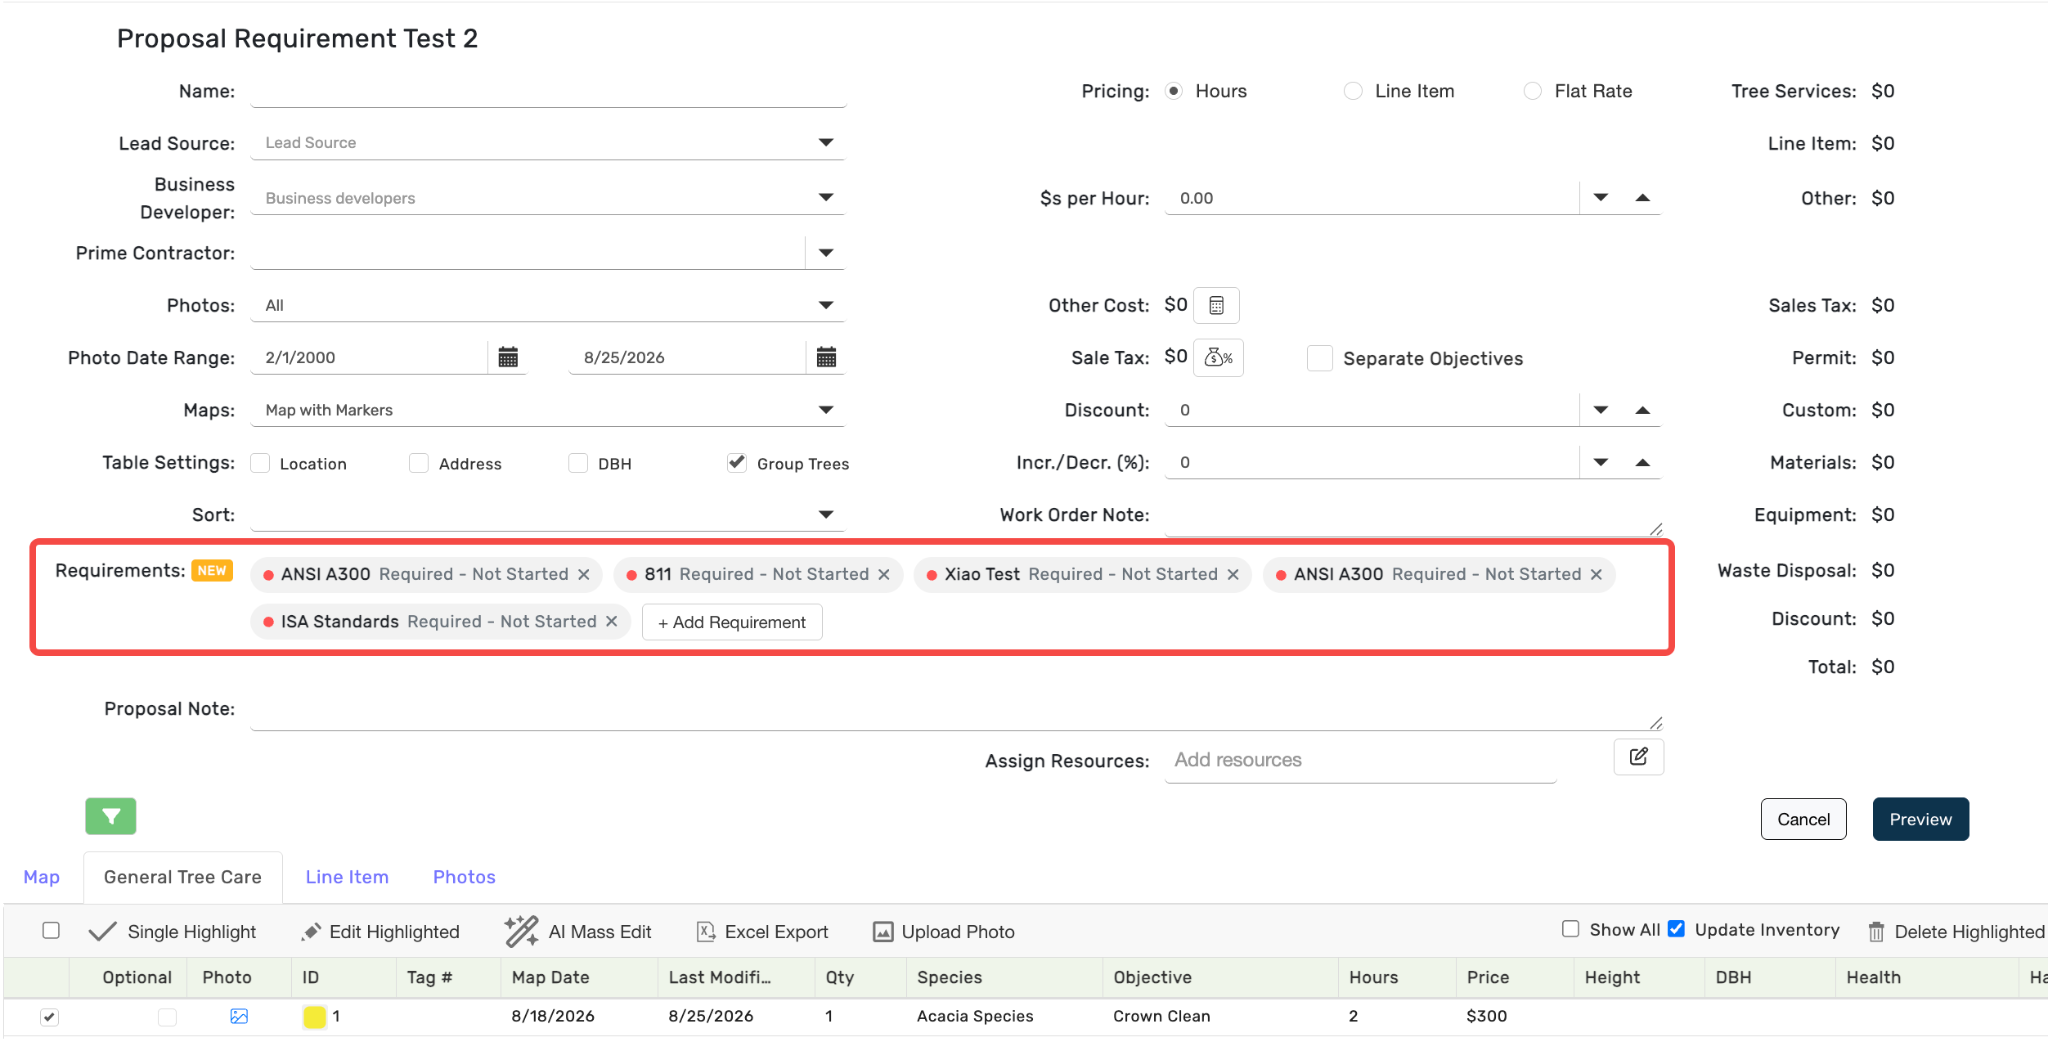Image resolution: width=2048 pixels, height=1039 pixels.
Task: Toggle the DBH table setting
Action: point(578,463)
